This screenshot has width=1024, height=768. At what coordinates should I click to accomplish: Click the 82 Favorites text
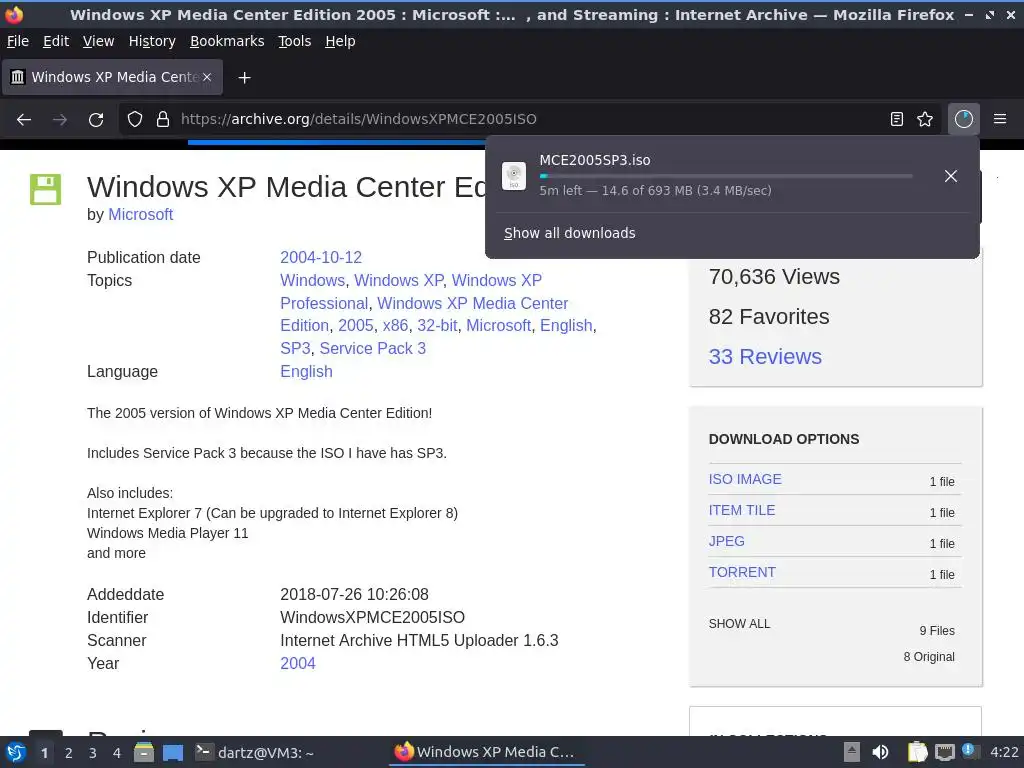click(x=769, y=317)
